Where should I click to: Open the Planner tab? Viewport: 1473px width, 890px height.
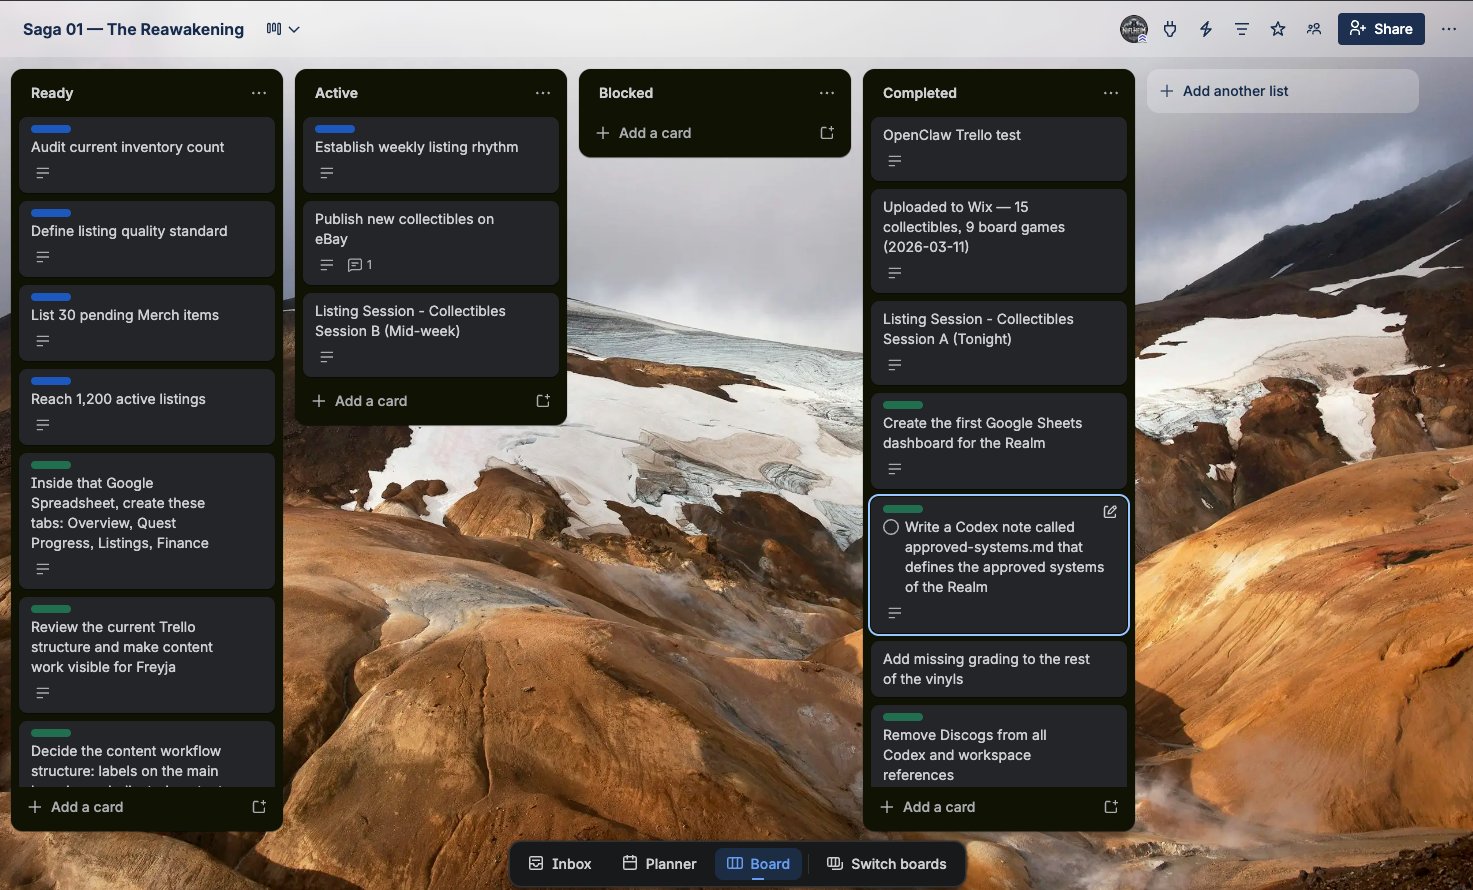coord(659,863)
